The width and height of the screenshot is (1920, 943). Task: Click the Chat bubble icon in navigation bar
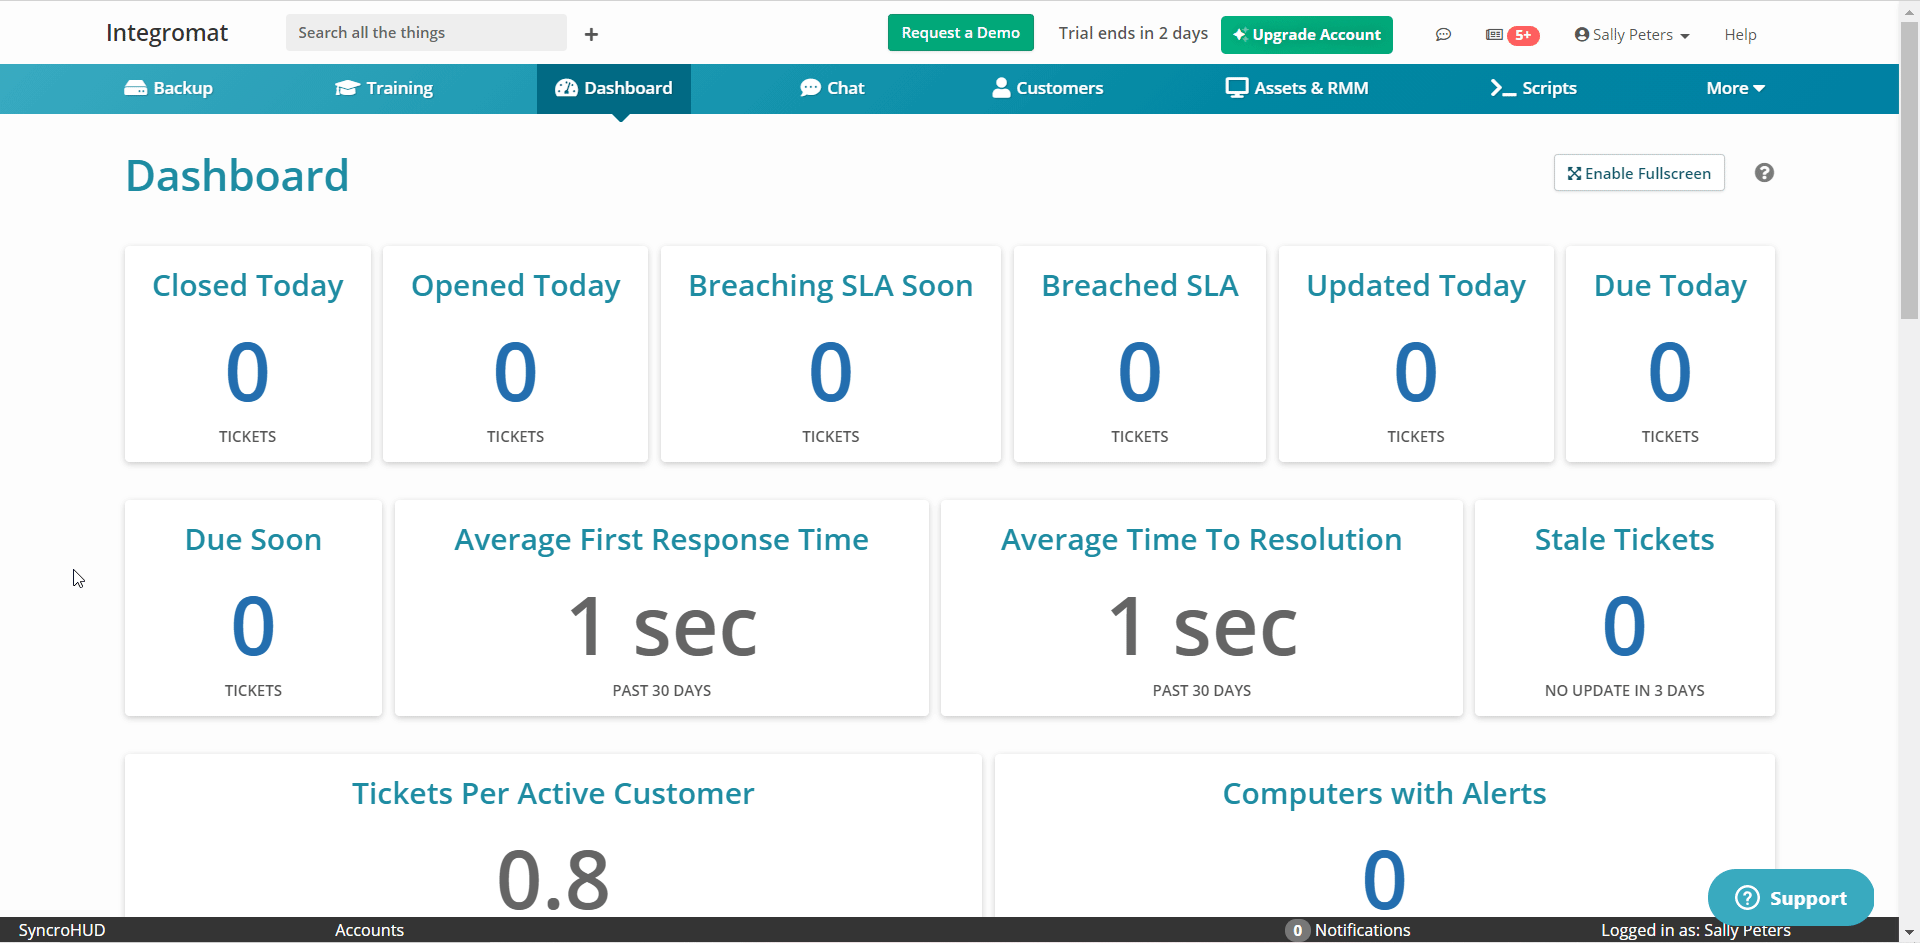810,88
